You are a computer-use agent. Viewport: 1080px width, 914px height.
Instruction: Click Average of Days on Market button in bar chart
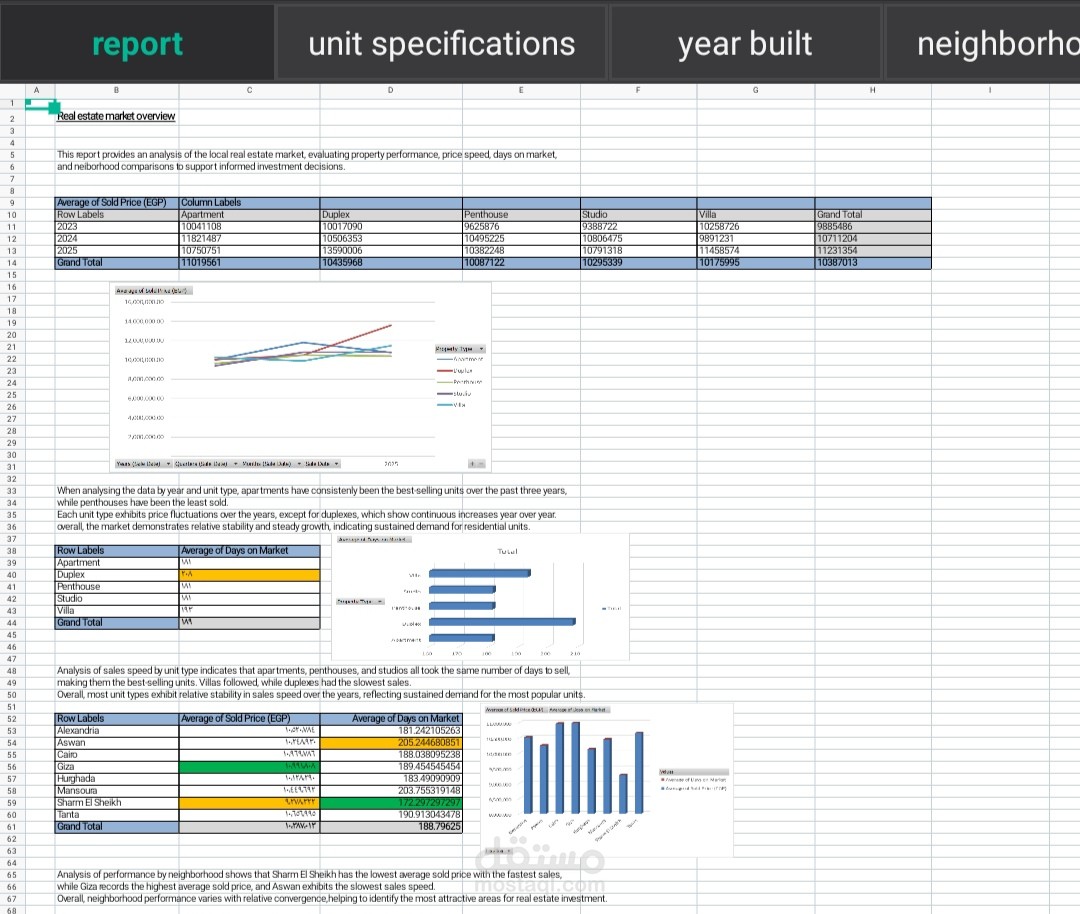click(x=374, y=539)
